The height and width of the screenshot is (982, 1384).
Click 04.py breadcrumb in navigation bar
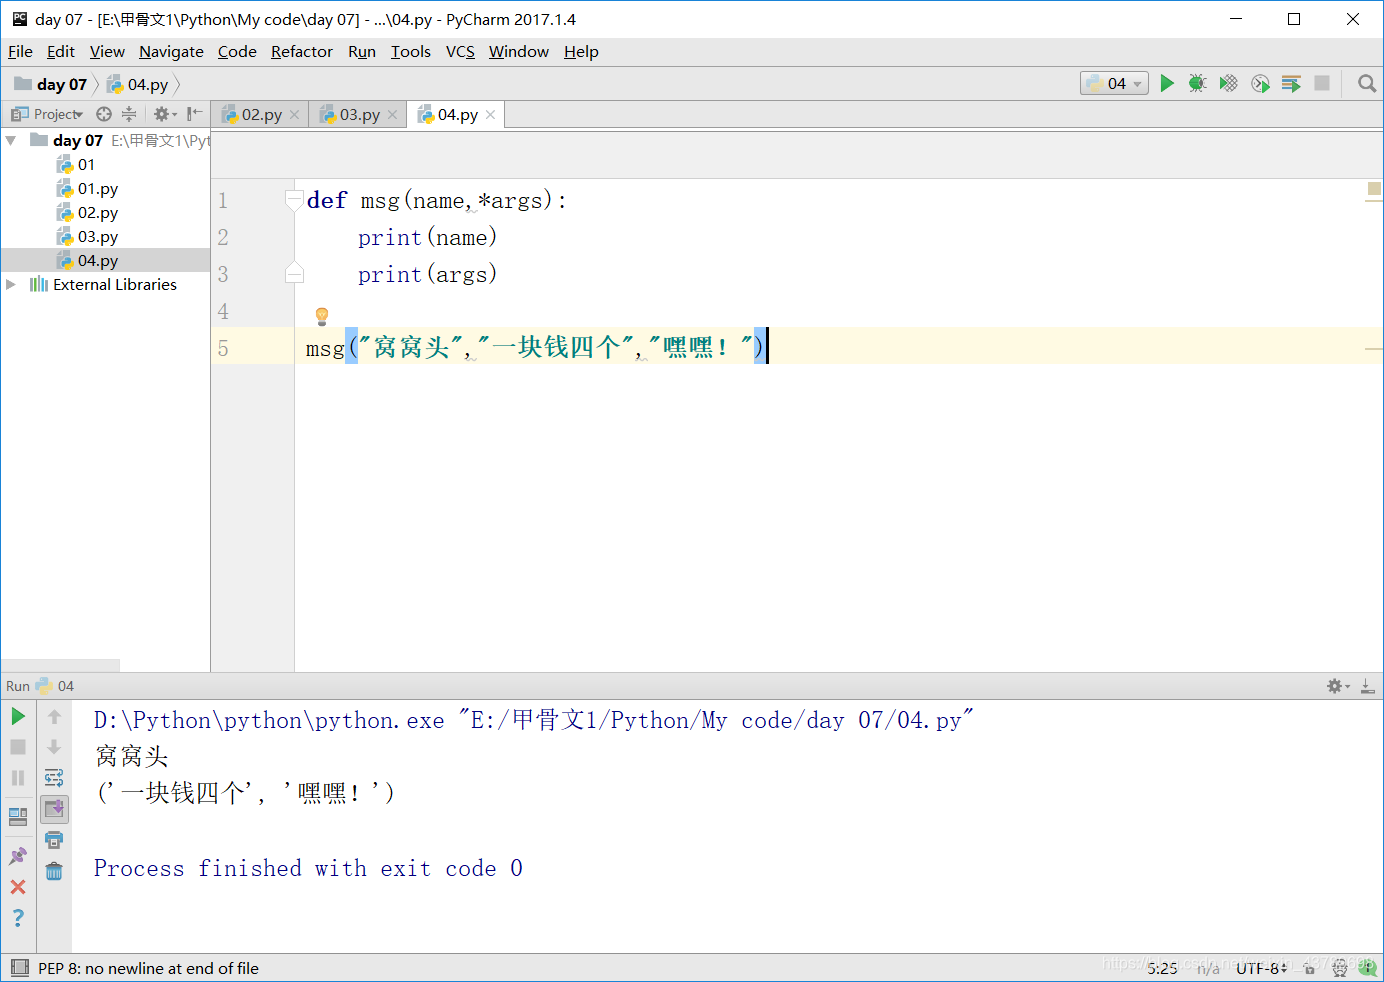[138, 85]
